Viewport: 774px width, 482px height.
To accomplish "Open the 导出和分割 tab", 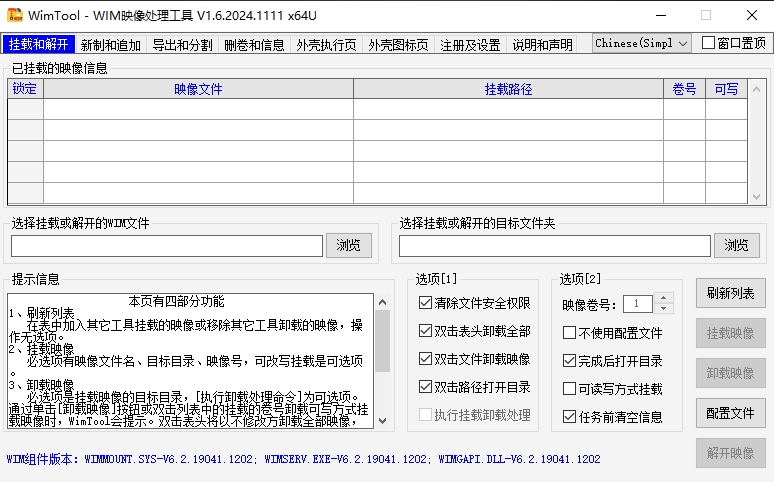I will [182, 45].
